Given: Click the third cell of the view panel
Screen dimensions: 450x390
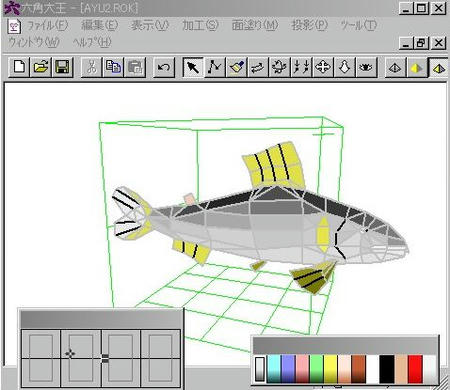Looking at the screenshot, I should (121, 358).
